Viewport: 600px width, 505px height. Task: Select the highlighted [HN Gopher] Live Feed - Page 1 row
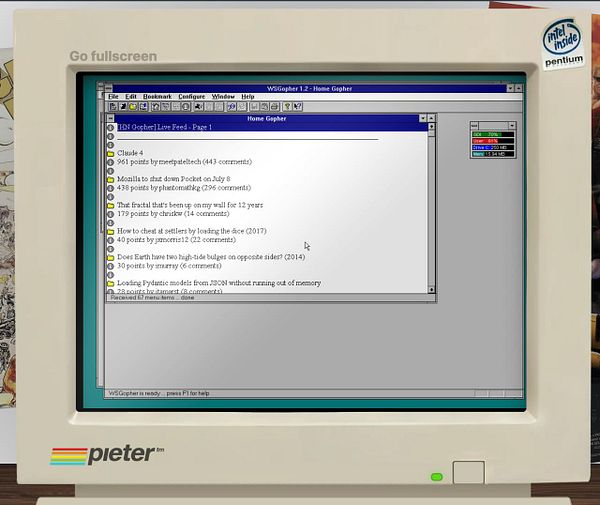(x=271, y=127)
